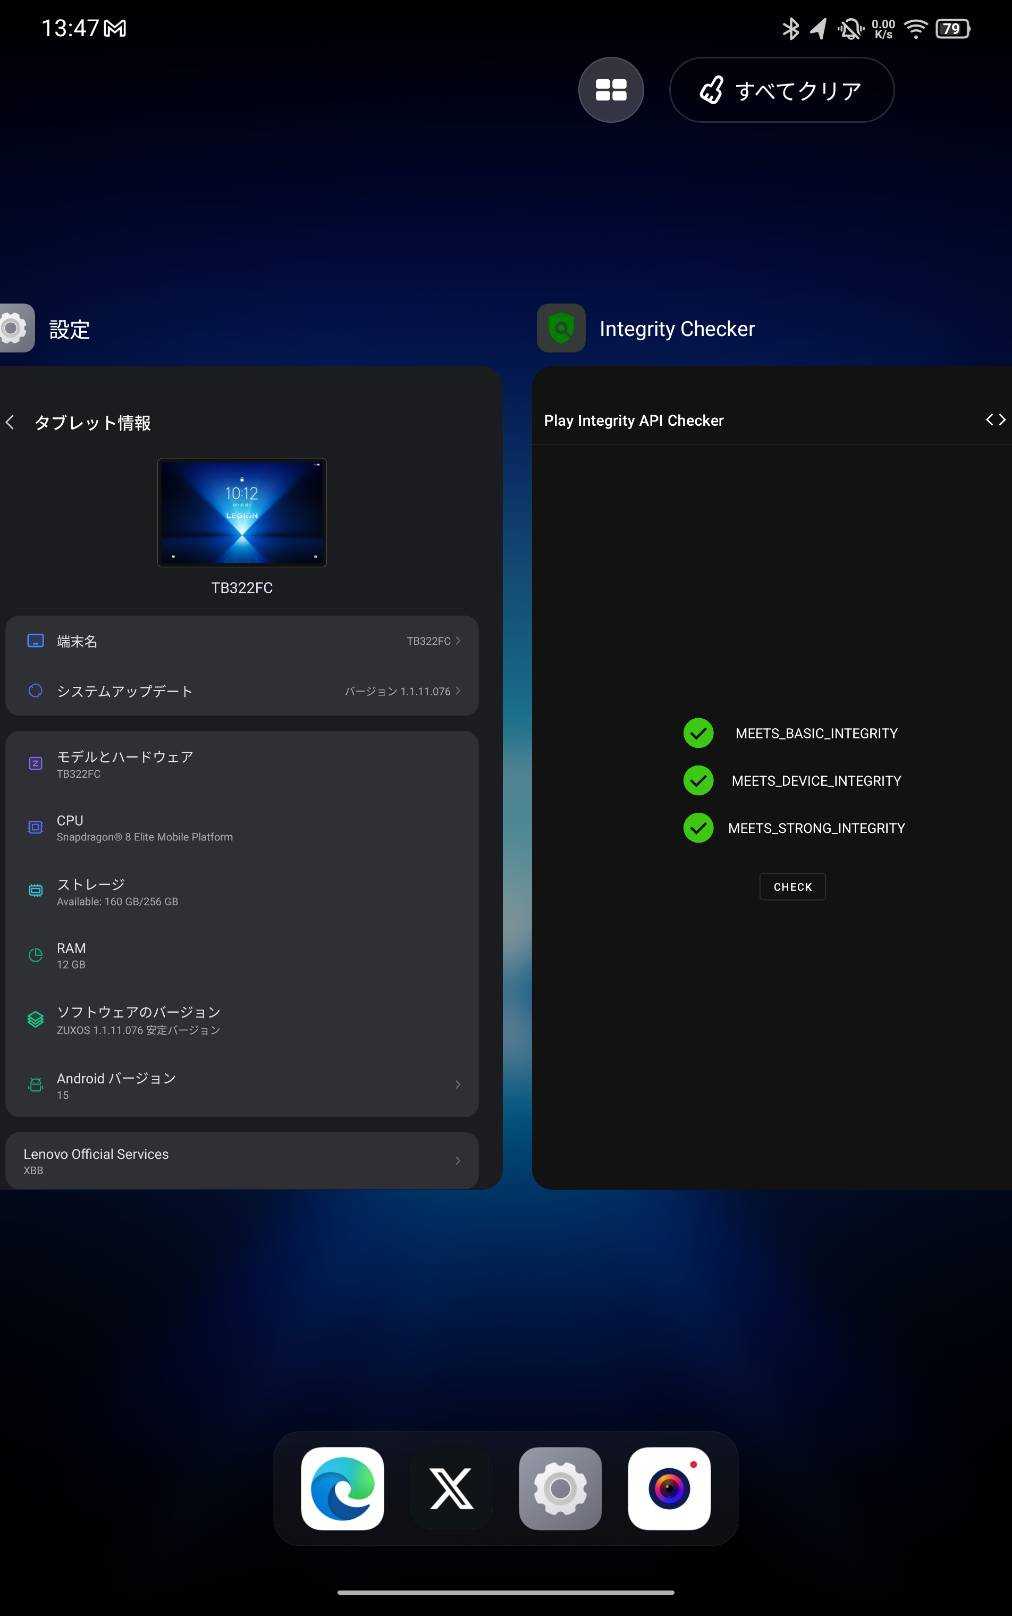The height and width of the screenshot is (1616, 1012).
Task: Tap the battery 79 indicator
Action: (x=953, y=29)
